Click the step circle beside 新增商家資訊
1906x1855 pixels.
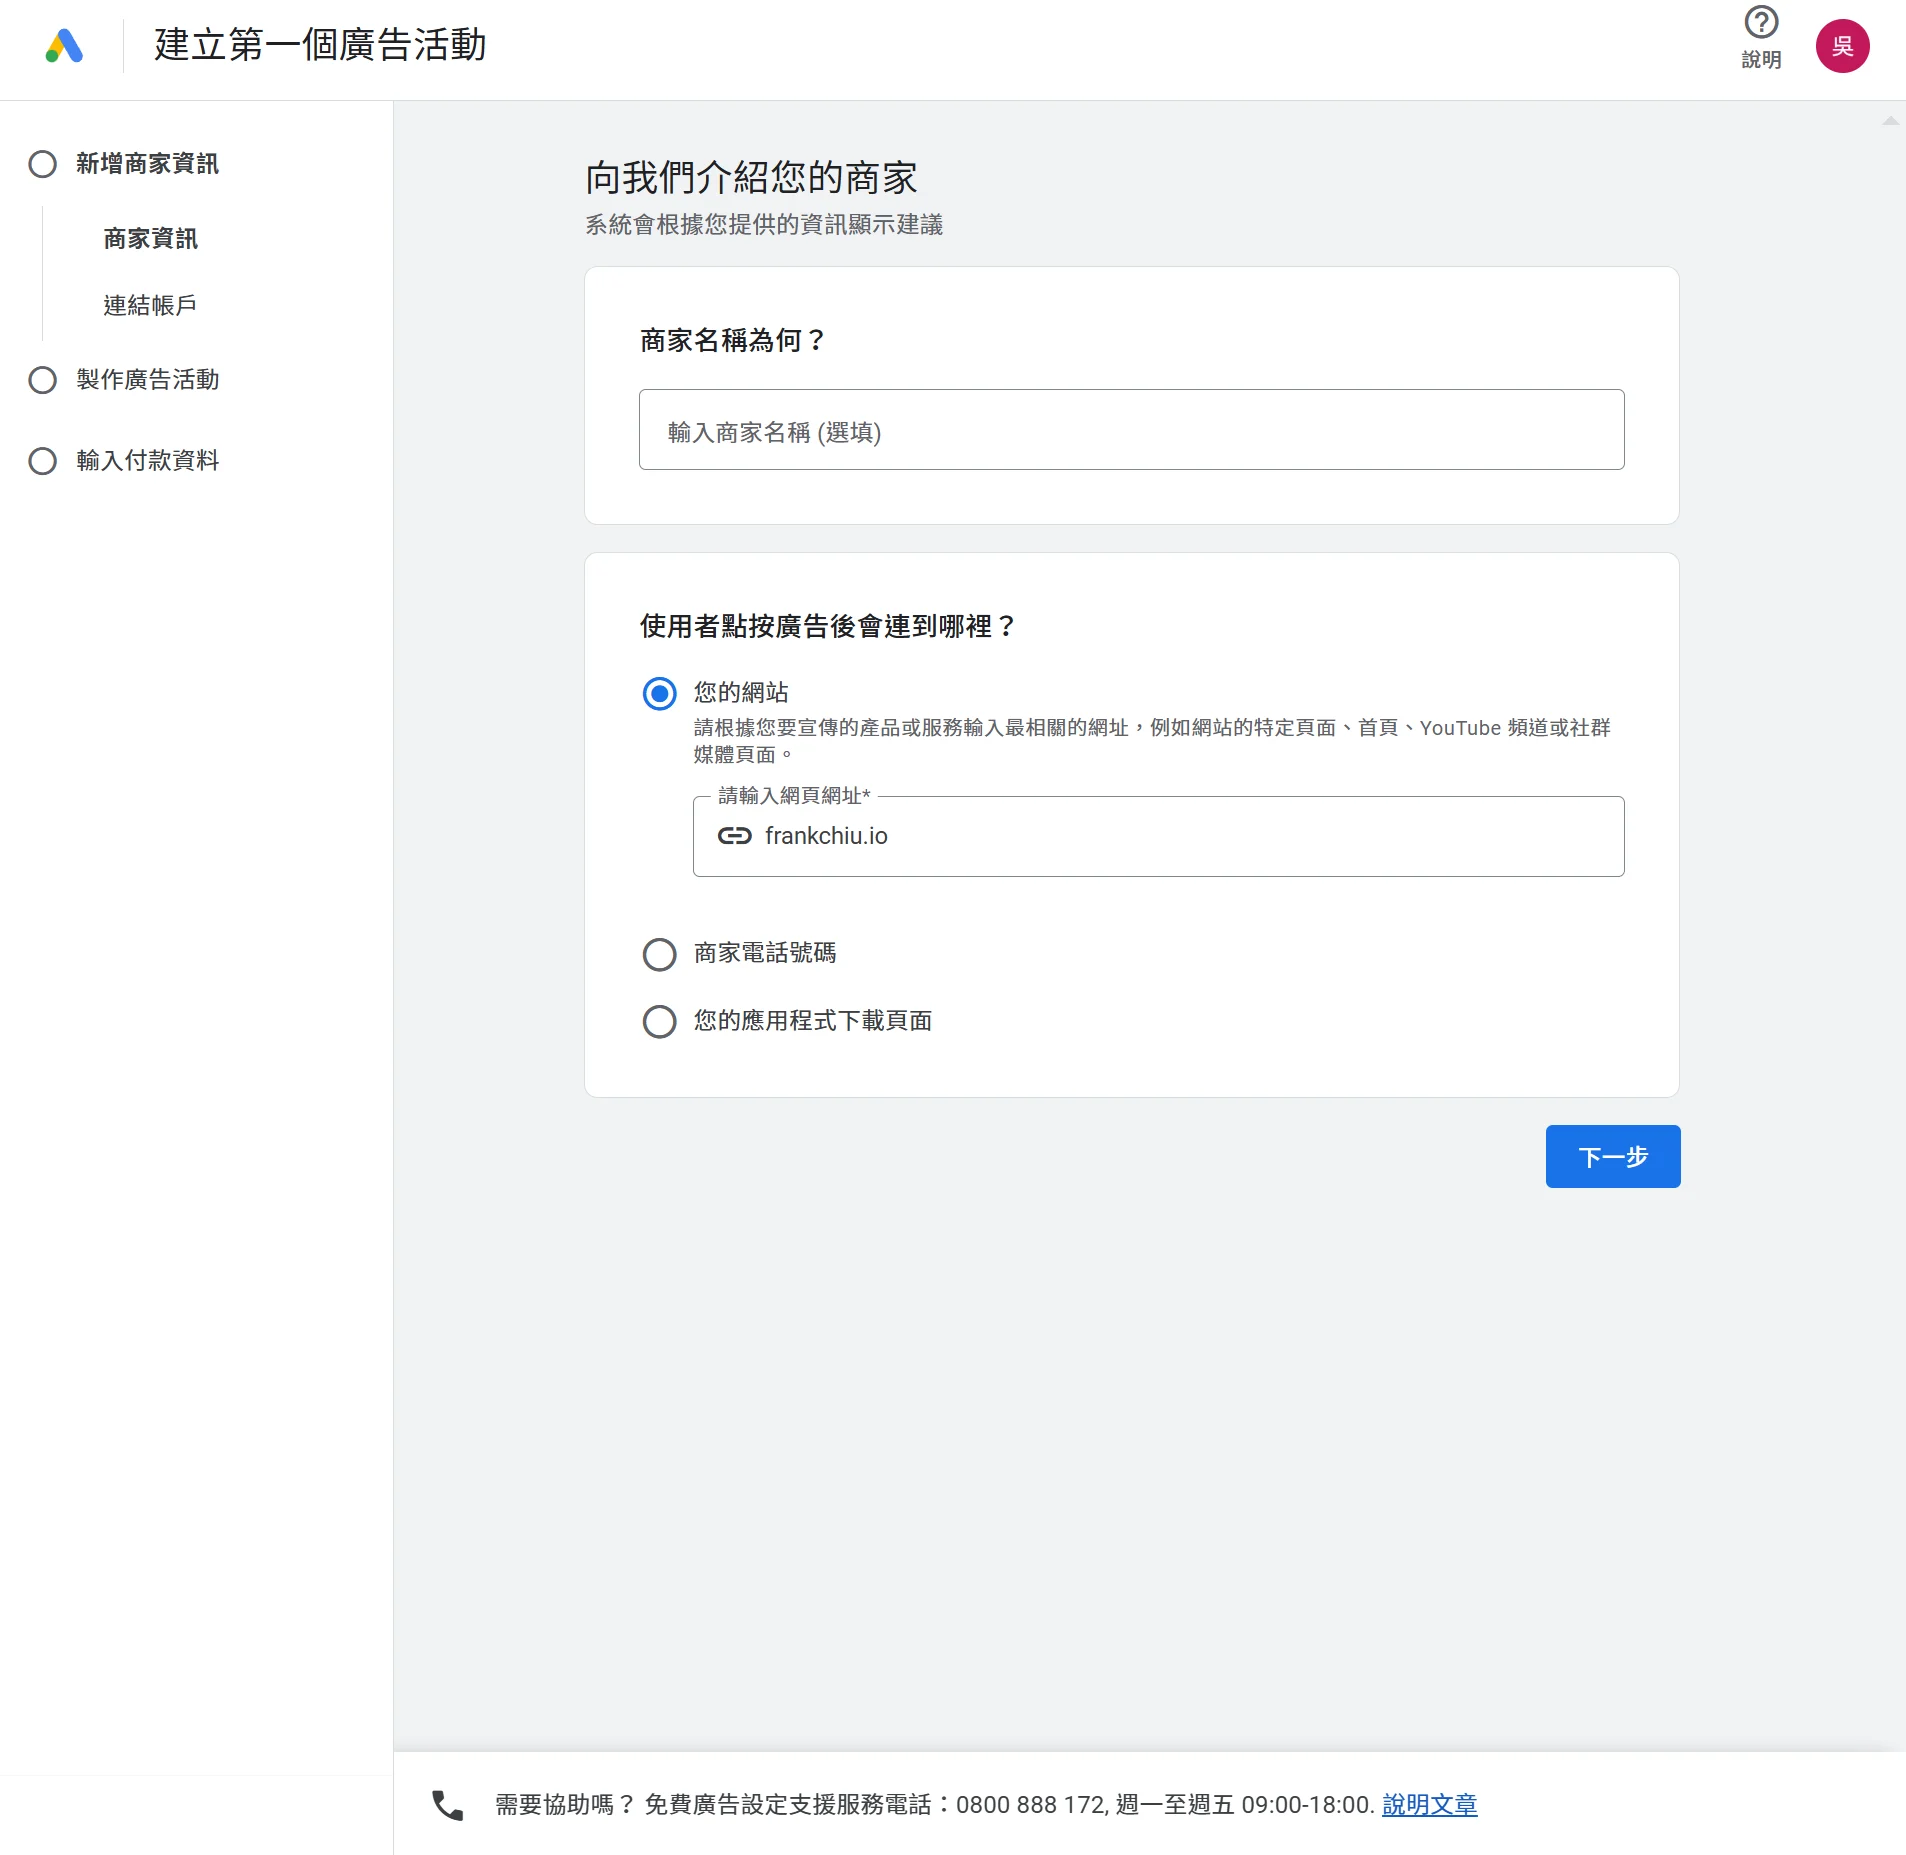click(x=43, y=164)
